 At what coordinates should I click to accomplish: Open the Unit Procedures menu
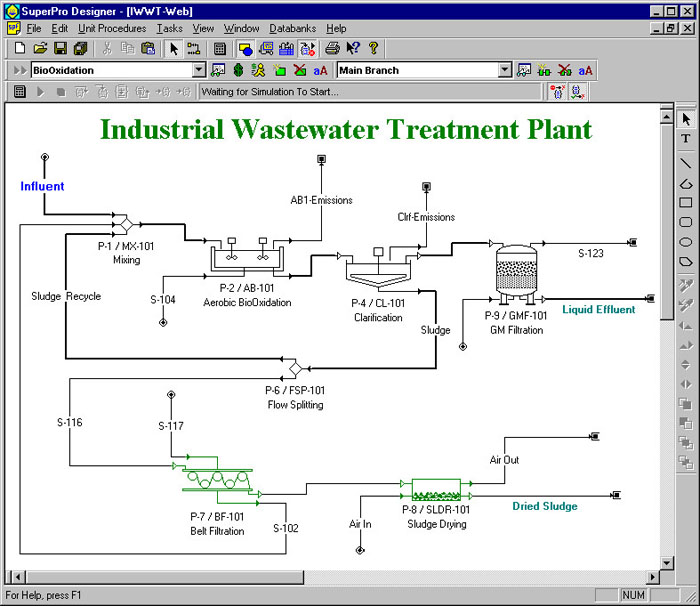(112, 29)
